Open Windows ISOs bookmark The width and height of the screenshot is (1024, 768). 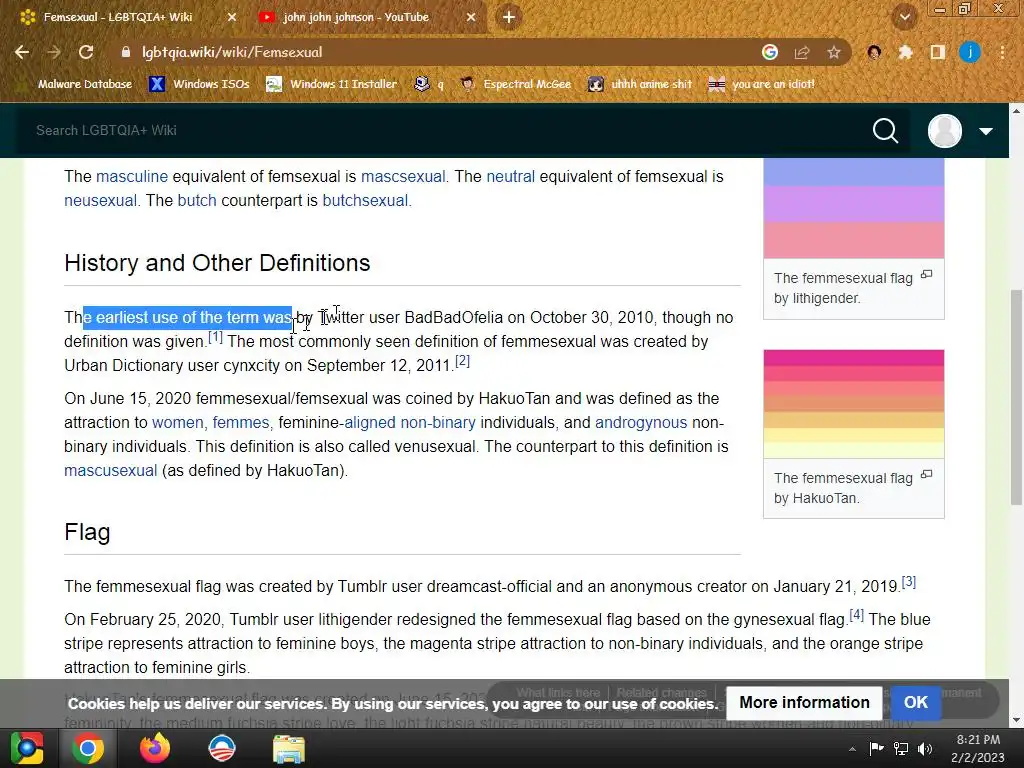[x=199, y=84]
